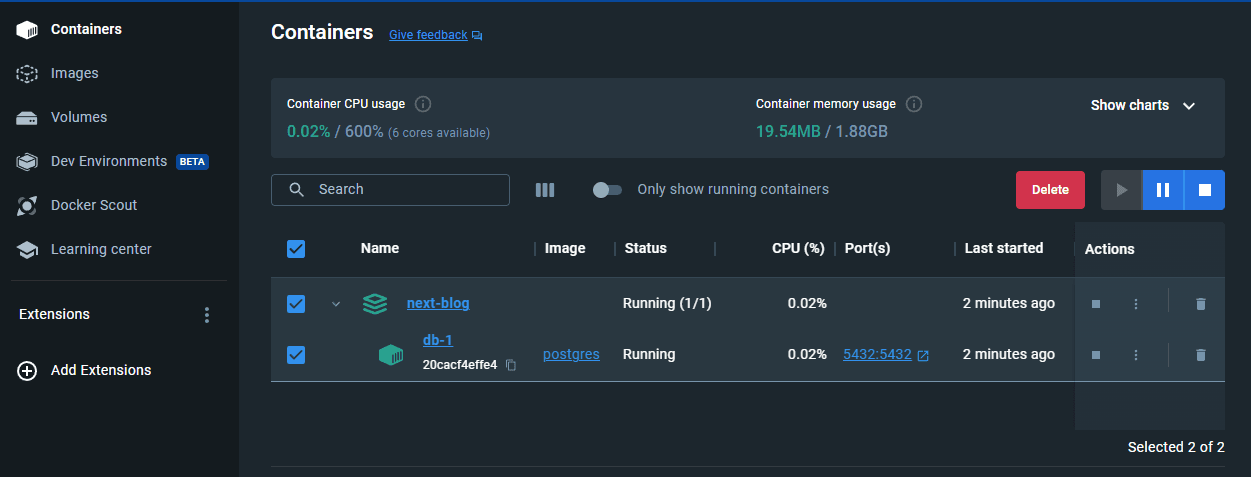
Task: Click the 0.02% / 600% CPU value
Action: click(x=335, y=131)
